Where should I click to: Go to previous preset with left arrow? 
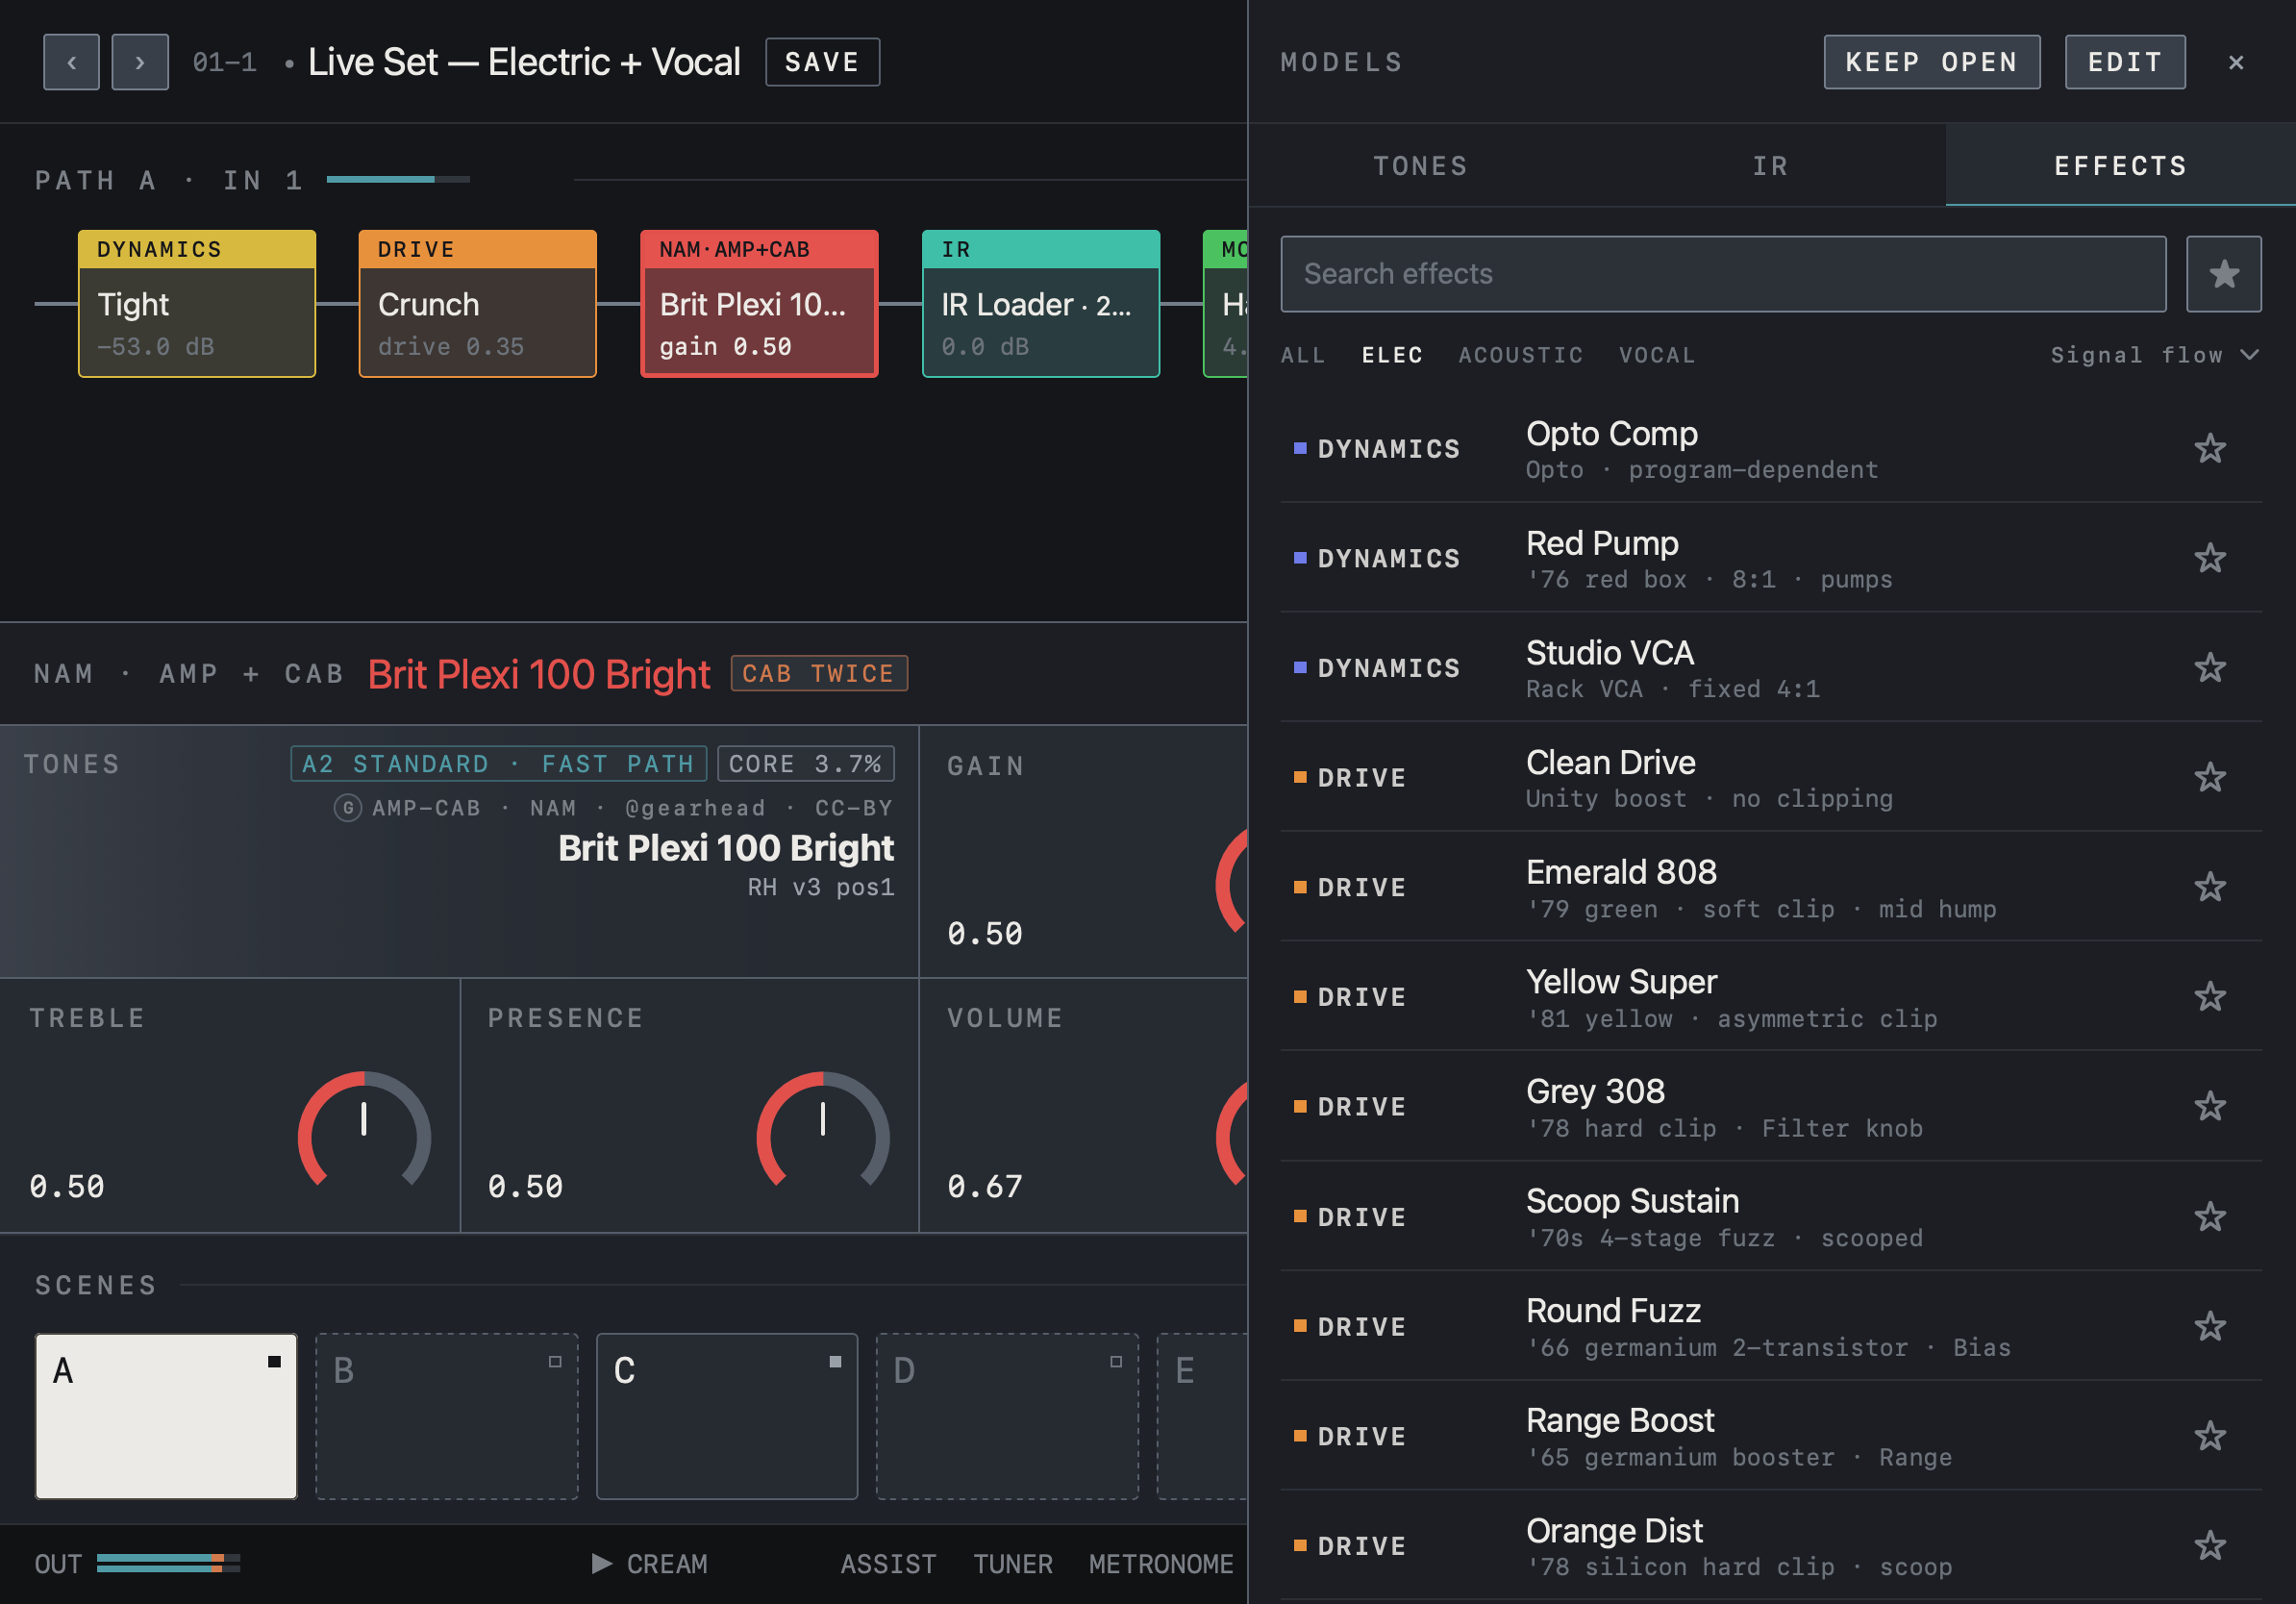[x=71, y=62]
